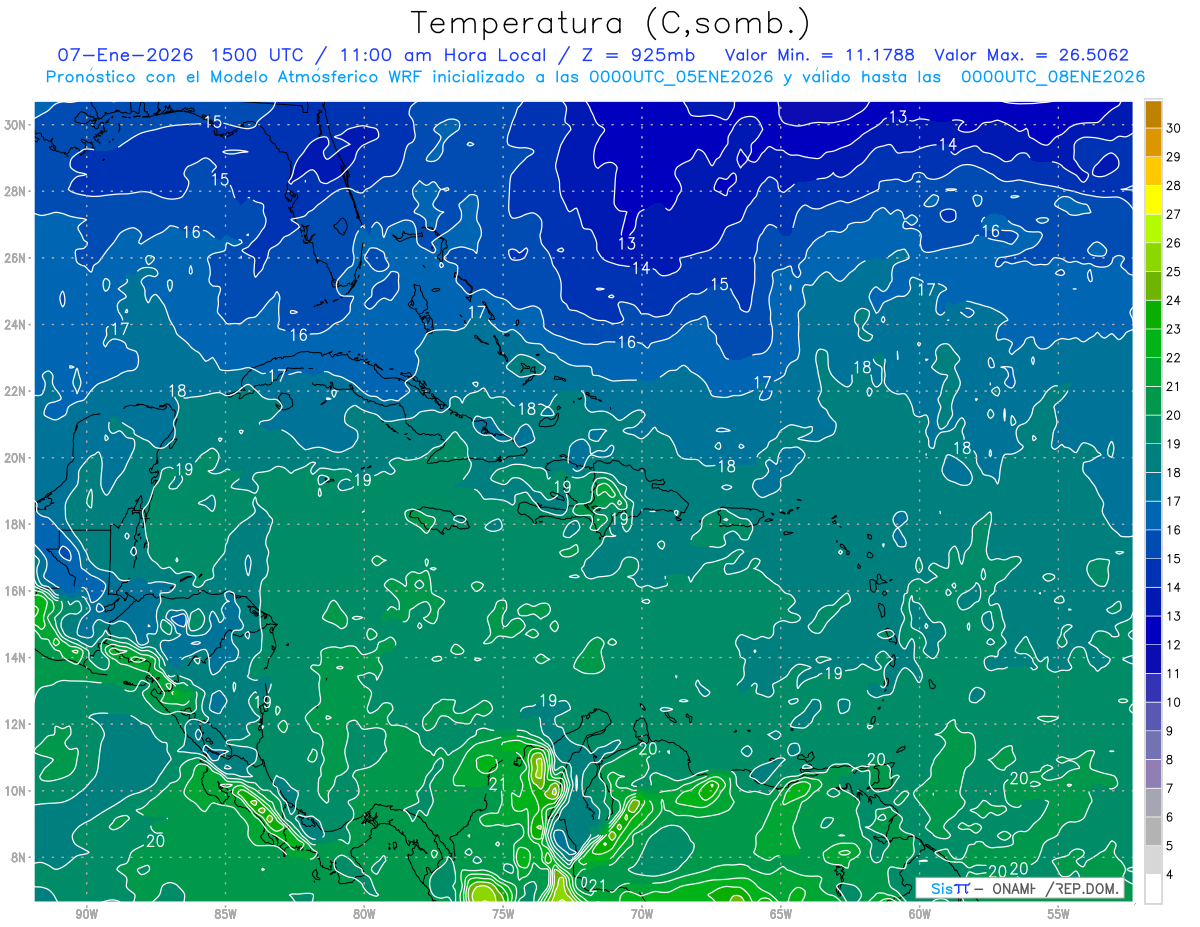This screenshot has height=927, width=1200.
Task: Click the '0000UTC_05ENE2026' initialization time text
Action: pyautogui.click(x=681, y=77)
